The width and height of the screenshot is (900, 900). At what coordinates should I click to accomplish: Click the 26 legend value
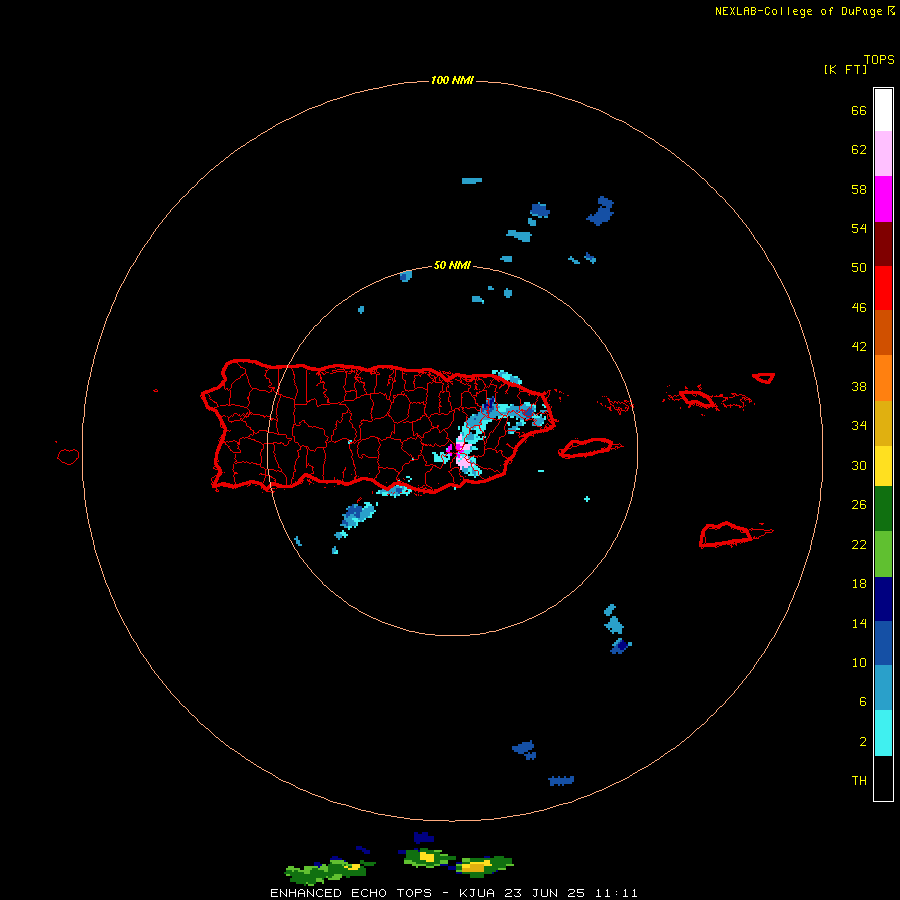point(859,505)
